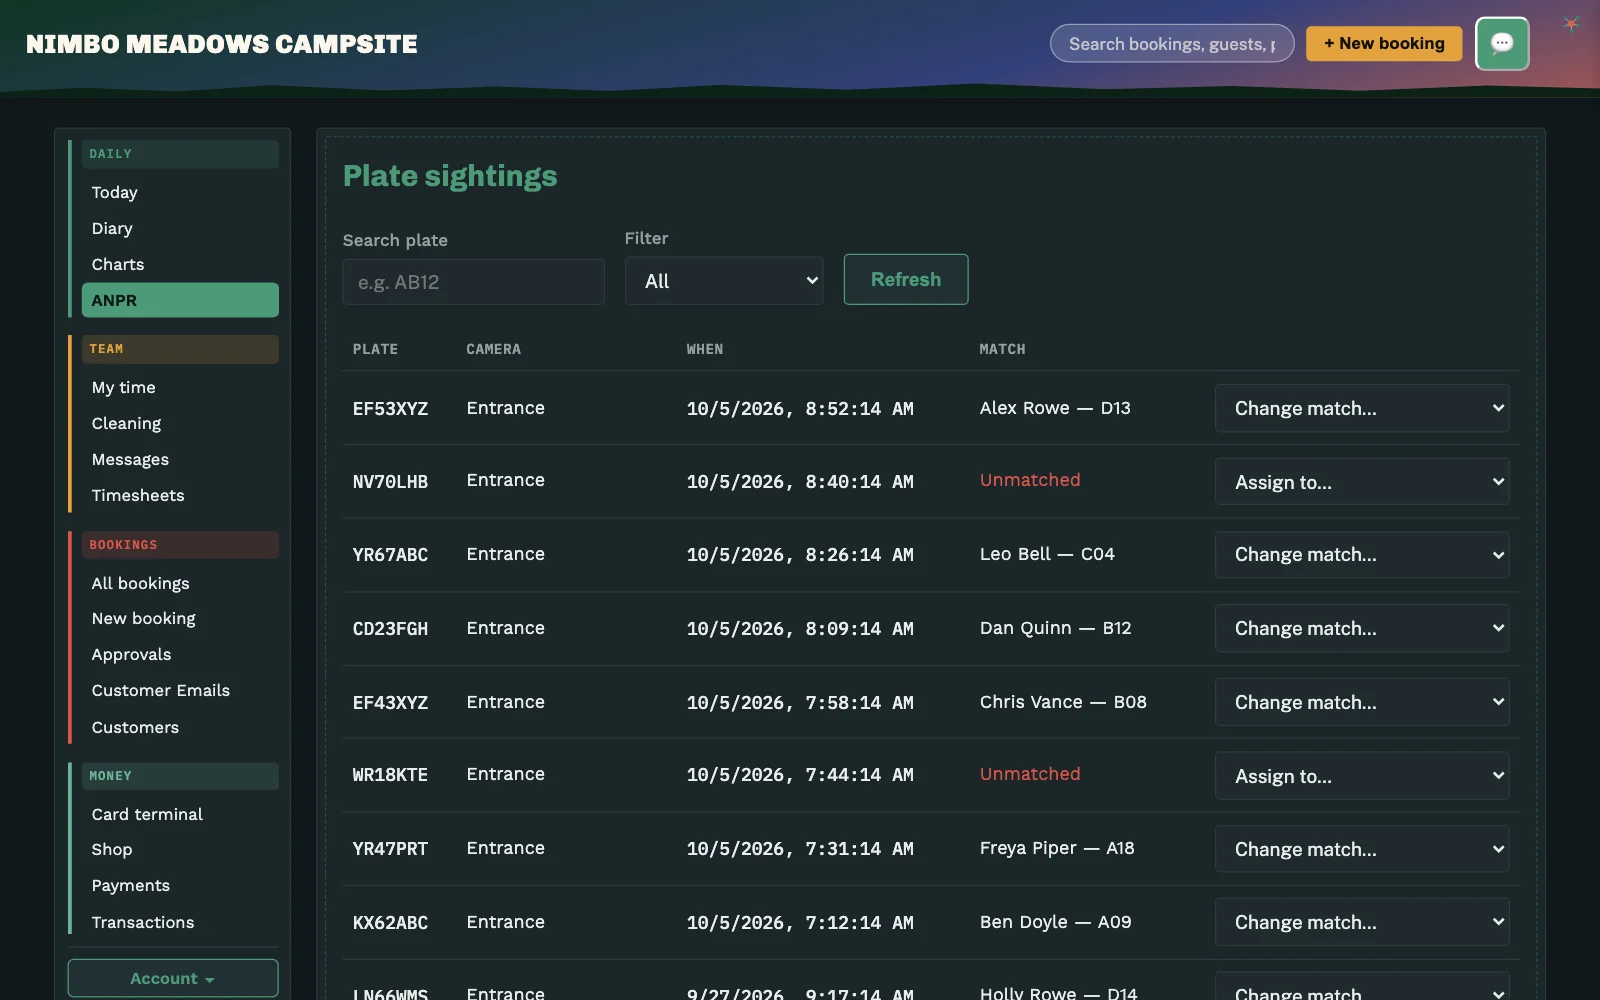
Task: Focus the Search plate input field
Action: pos(473,282)
